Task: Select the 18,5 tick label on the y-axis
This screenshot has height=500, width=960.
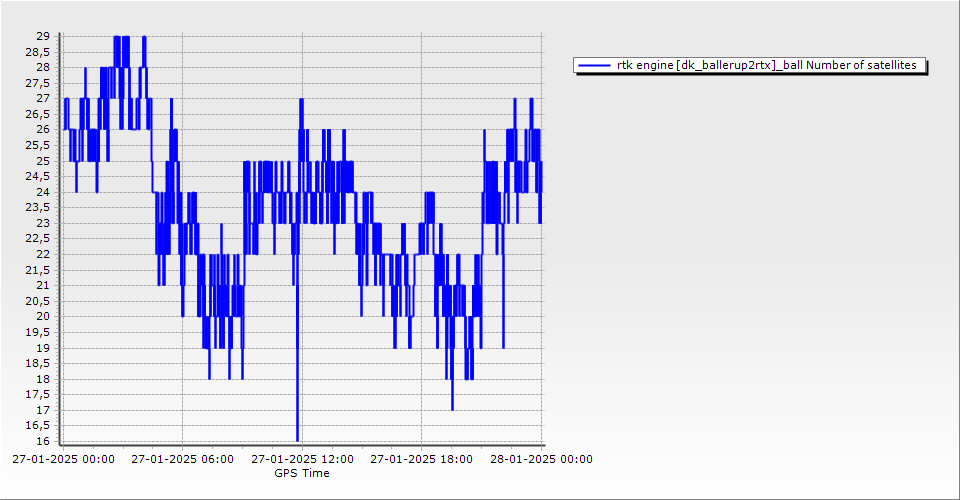Action: pos(38,363)
